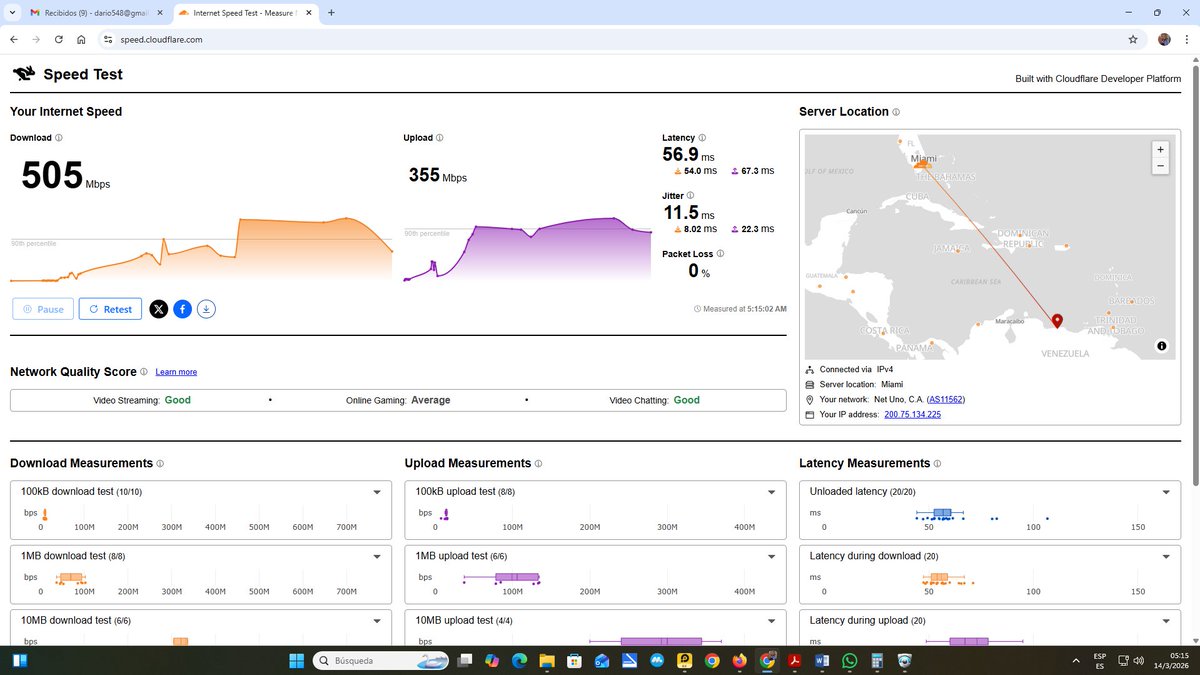Open the Download Measurements info icon
1200x675 pixels.
[x=160, y=464]
